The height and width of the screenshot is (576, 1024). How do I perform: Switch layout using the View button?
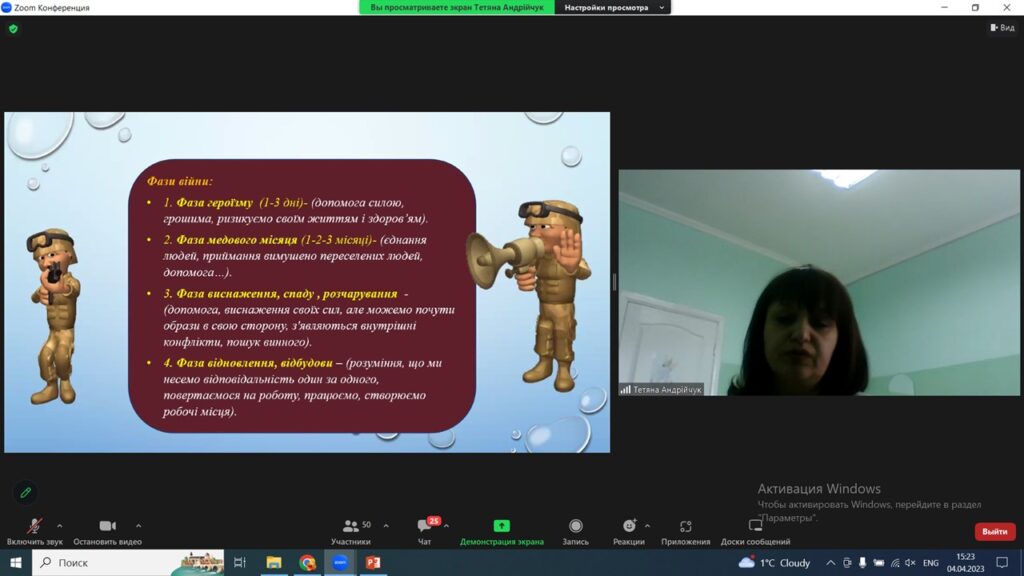pyautogui.click(x=1002, y=28)
